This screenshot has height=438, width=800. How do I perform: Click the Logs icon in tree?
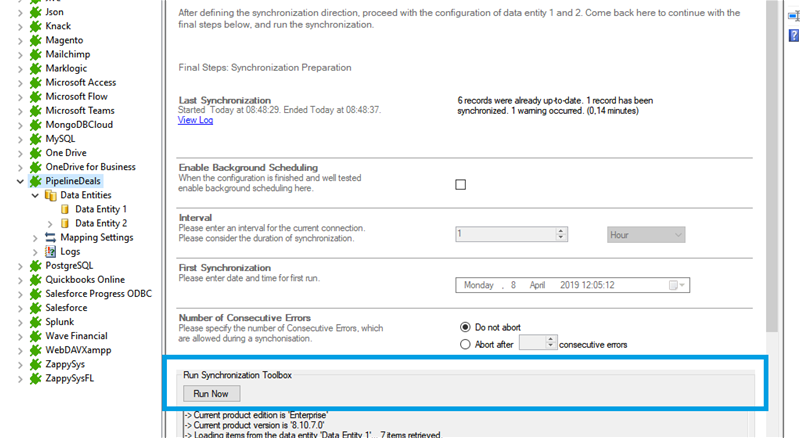(50, 251)
